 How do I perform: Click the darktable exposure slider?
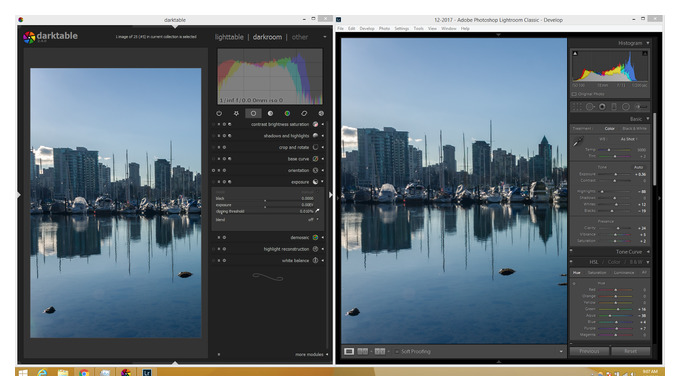coord(264,205)
